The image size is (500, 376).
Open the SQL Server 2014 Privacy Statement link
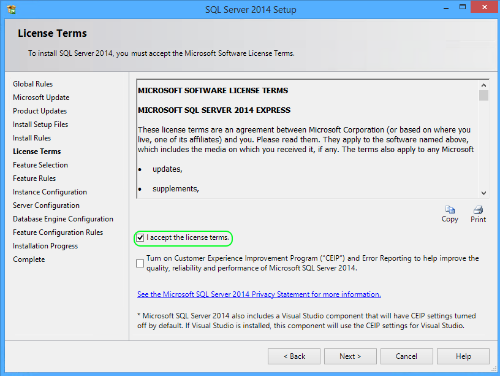click(x=259, y=294)
